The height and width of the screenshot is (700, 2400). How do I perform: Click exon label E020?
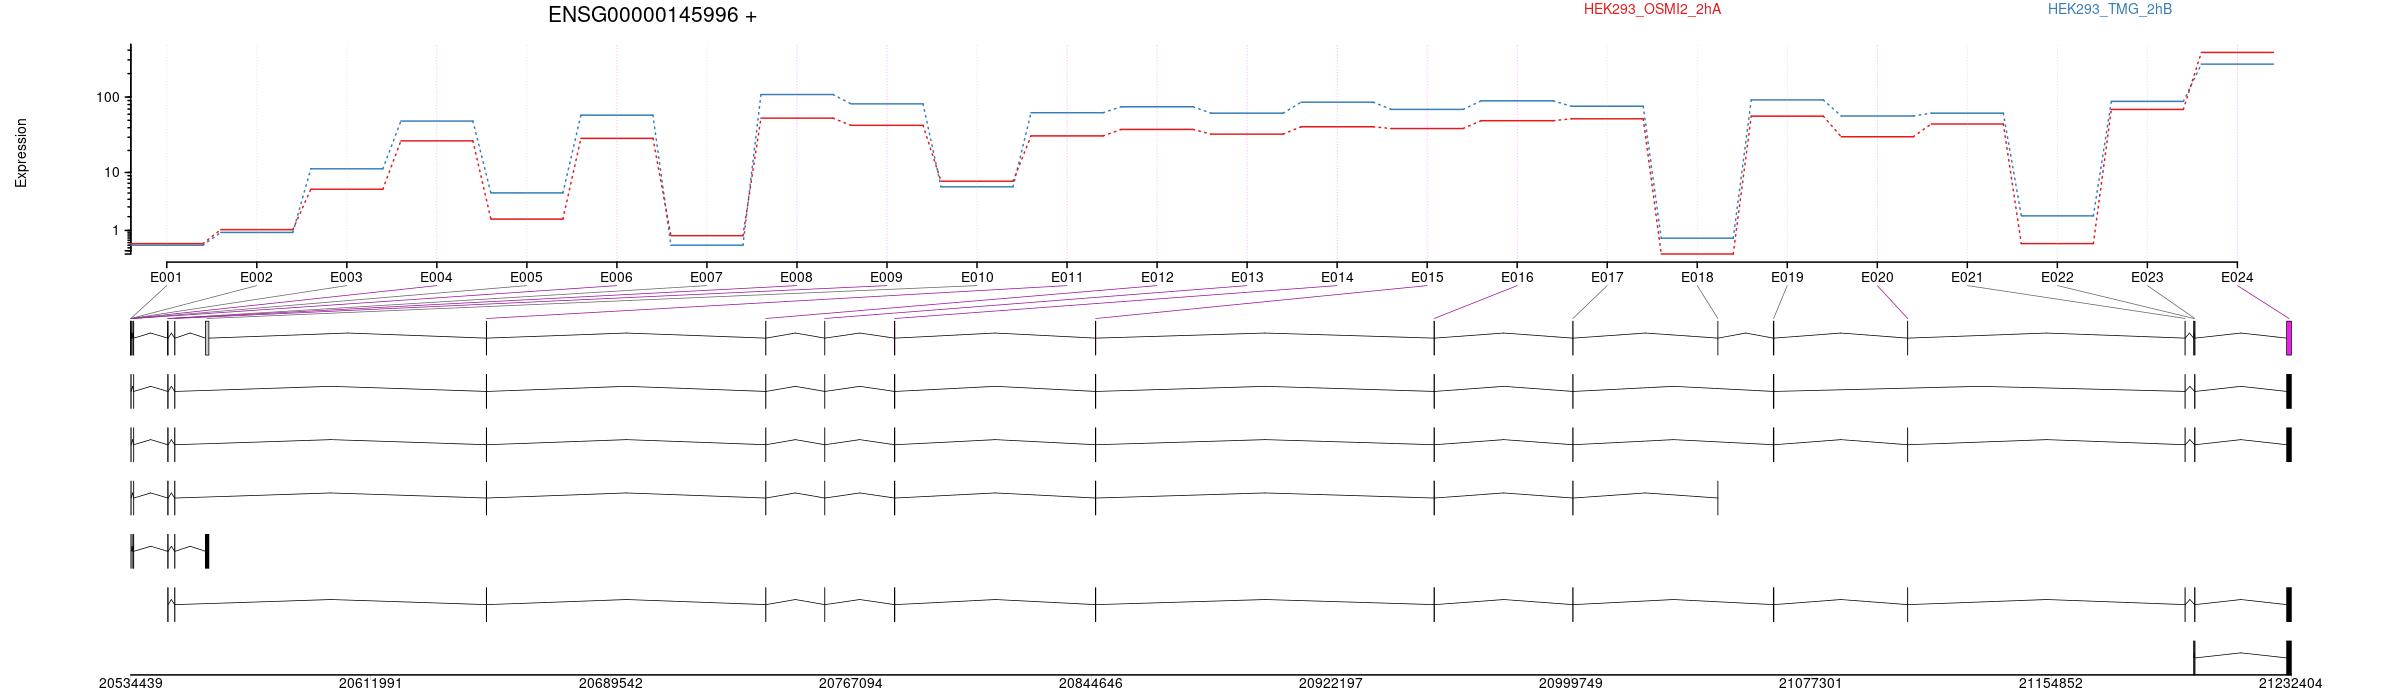[x=1877, y=277]
